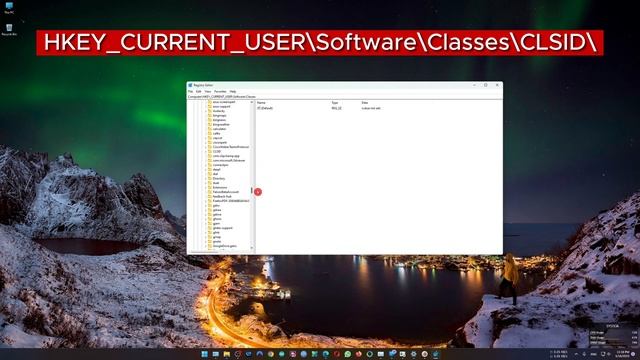Expand the Extensions key node

205,187
